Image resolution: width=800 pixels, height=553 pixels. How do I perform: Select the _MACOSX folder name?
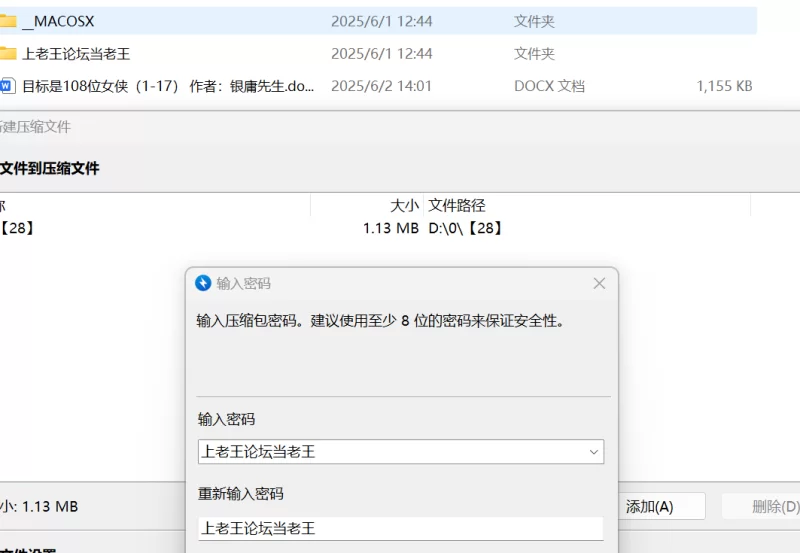pyautogui.click(x=59, y=21)
